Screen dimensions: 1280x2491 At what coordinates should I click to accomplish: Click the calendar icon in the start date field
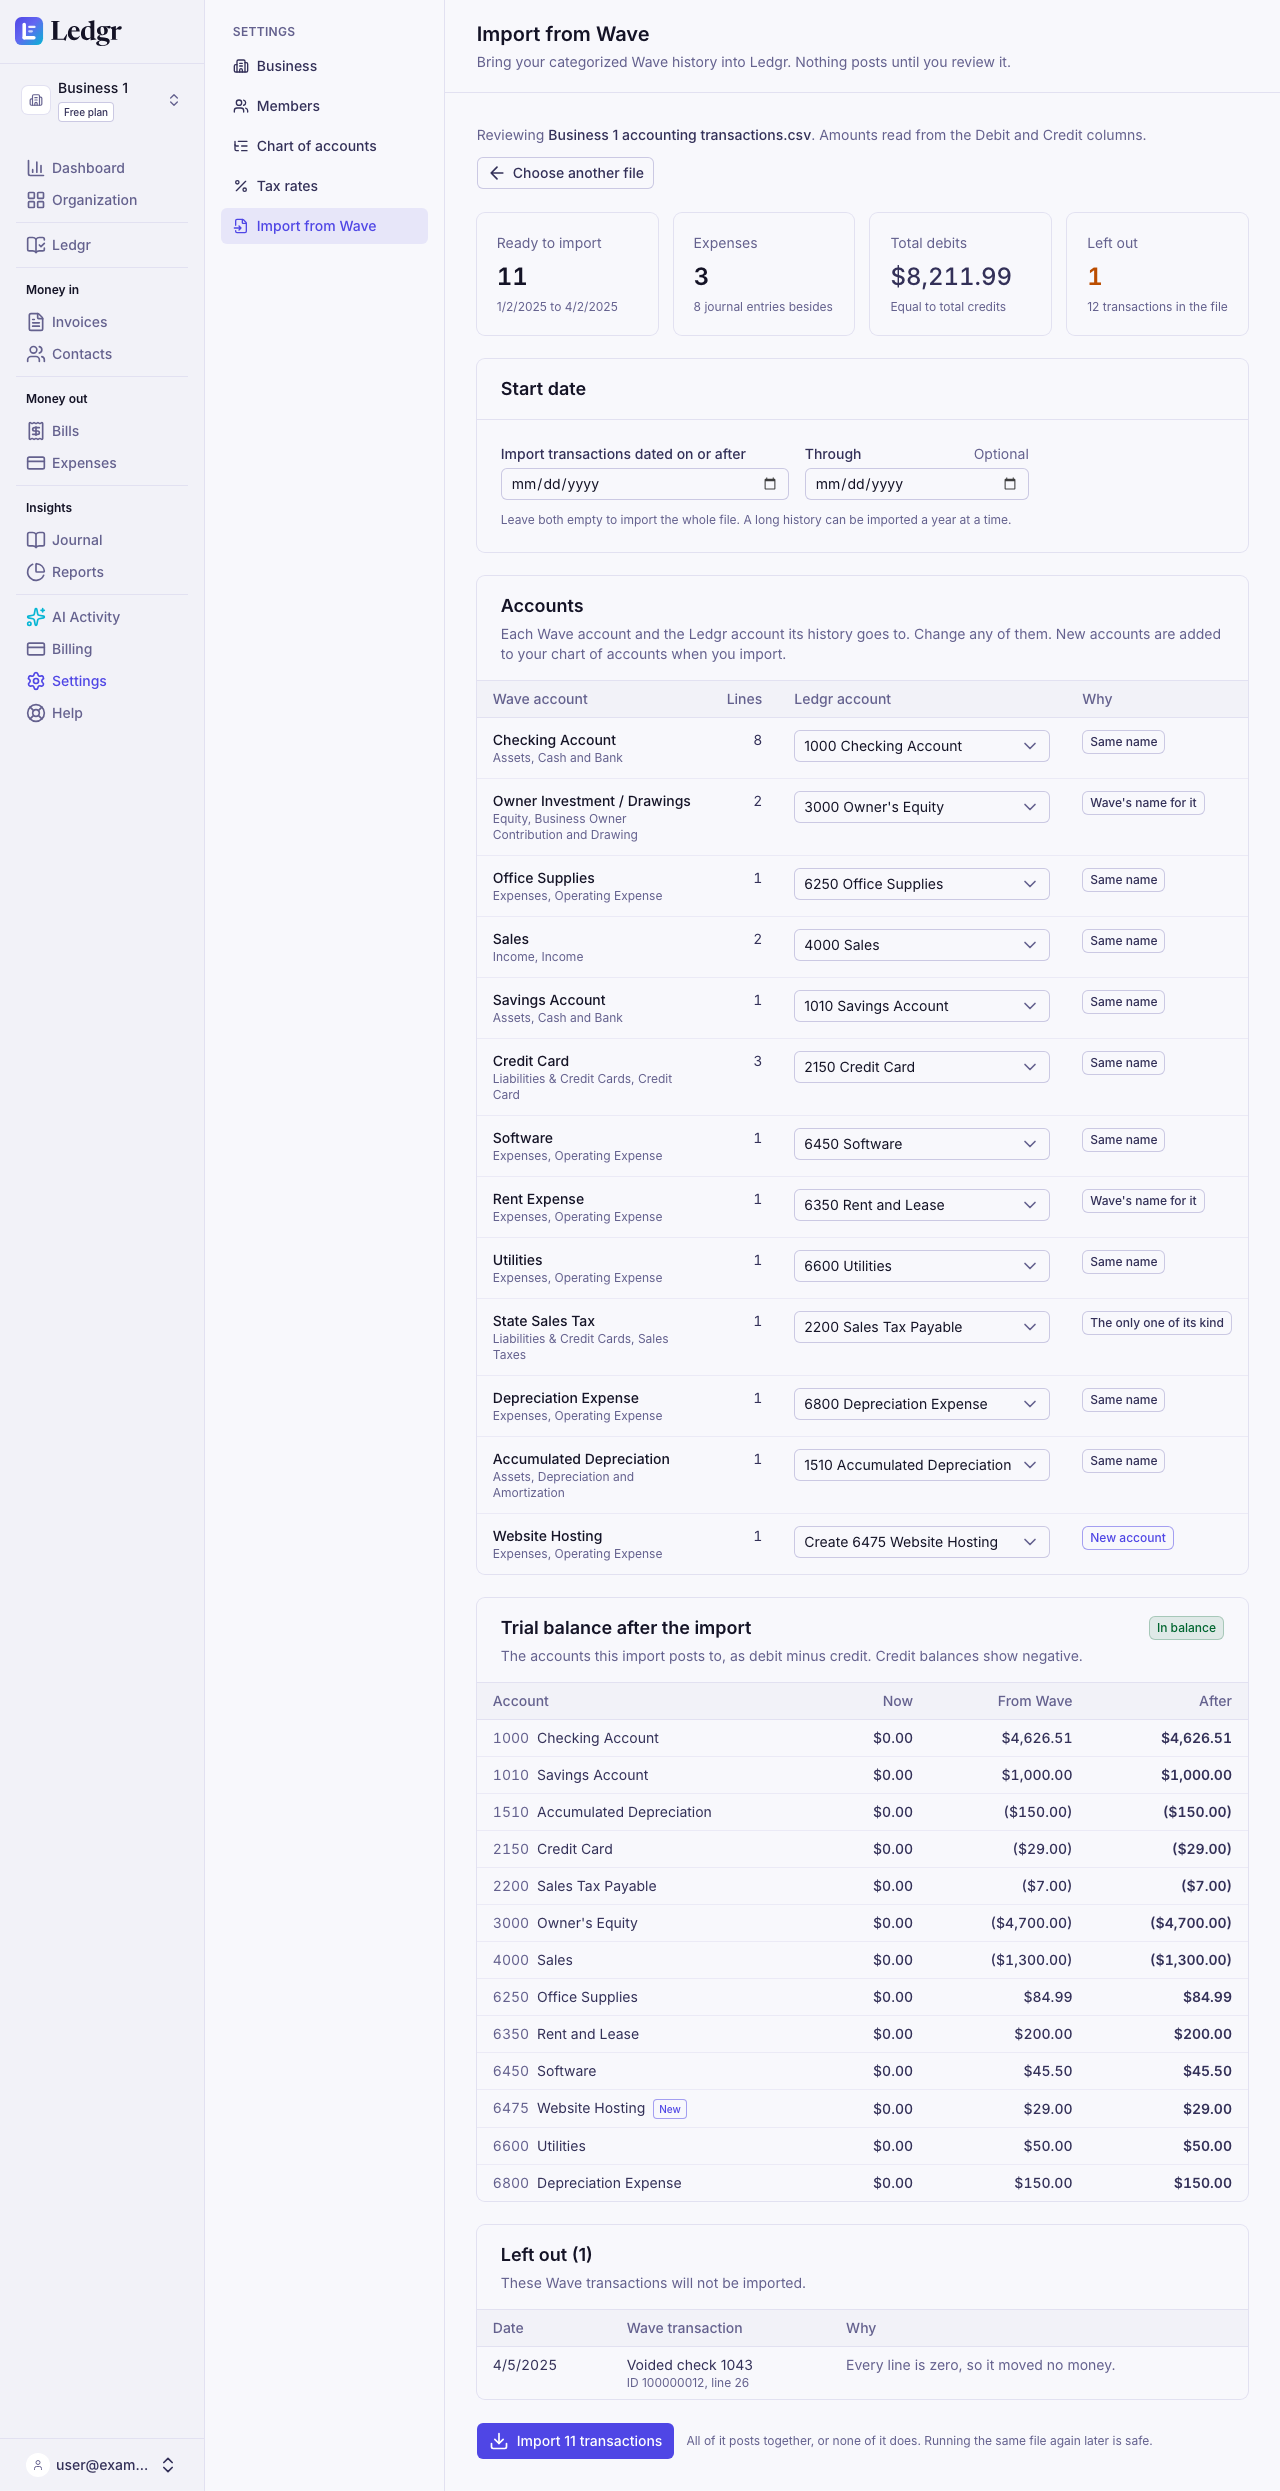click(770, 484)
